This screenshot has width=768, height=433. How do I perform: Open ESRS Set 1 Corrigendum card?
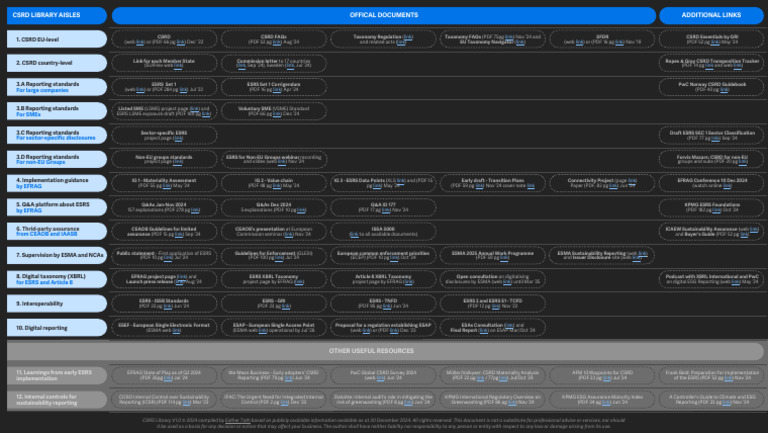pos(274,87)
